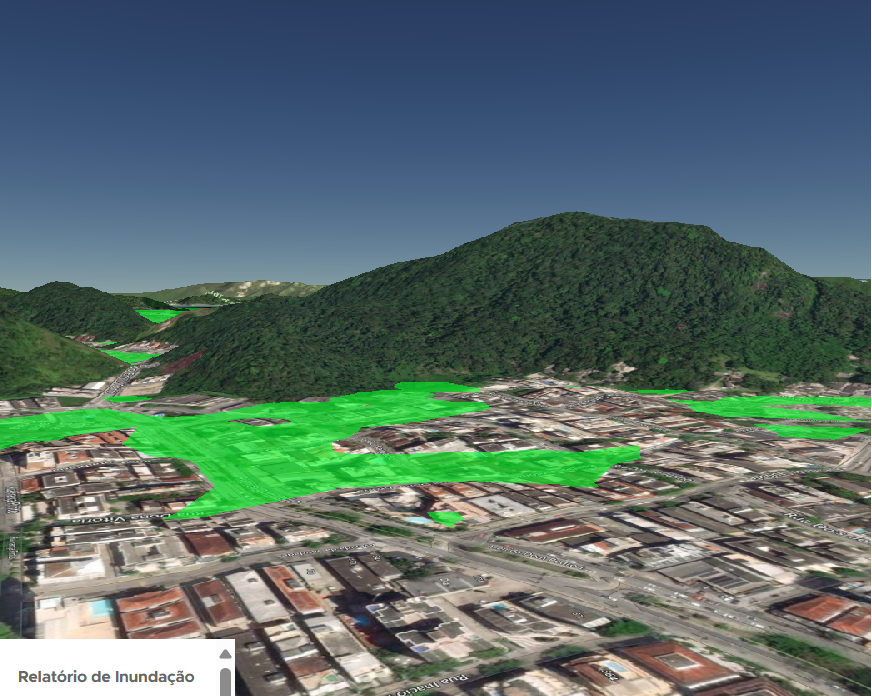Click the vertical street label on the left edge

(12, 500)
